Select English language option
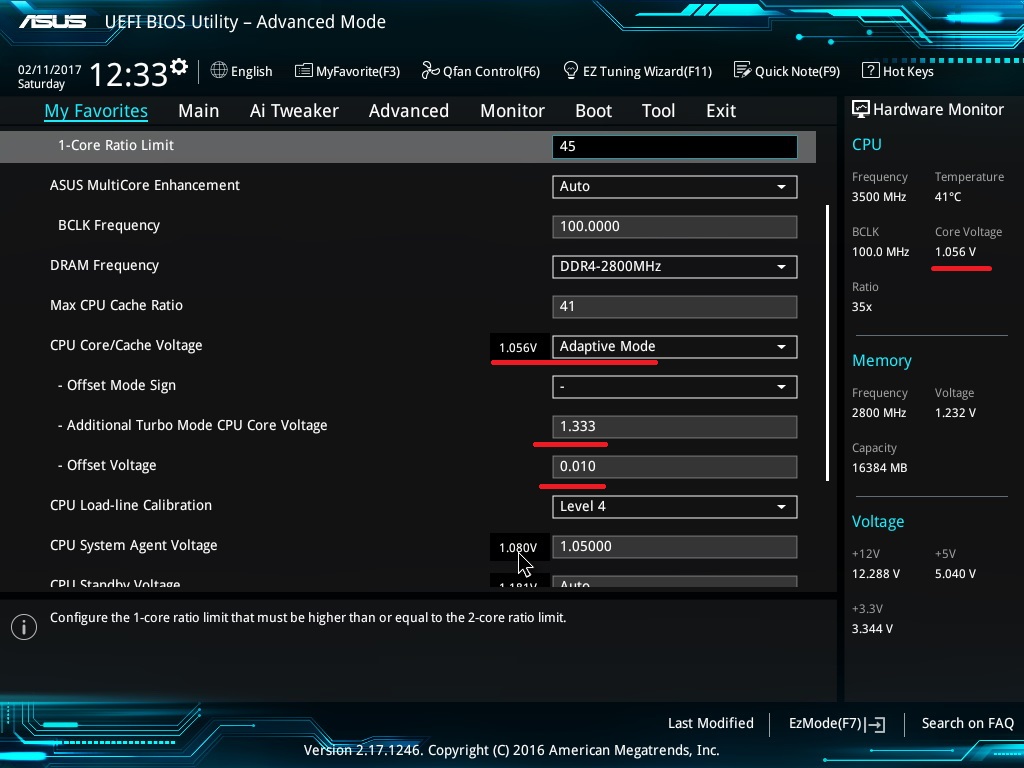 click(251, 71)
